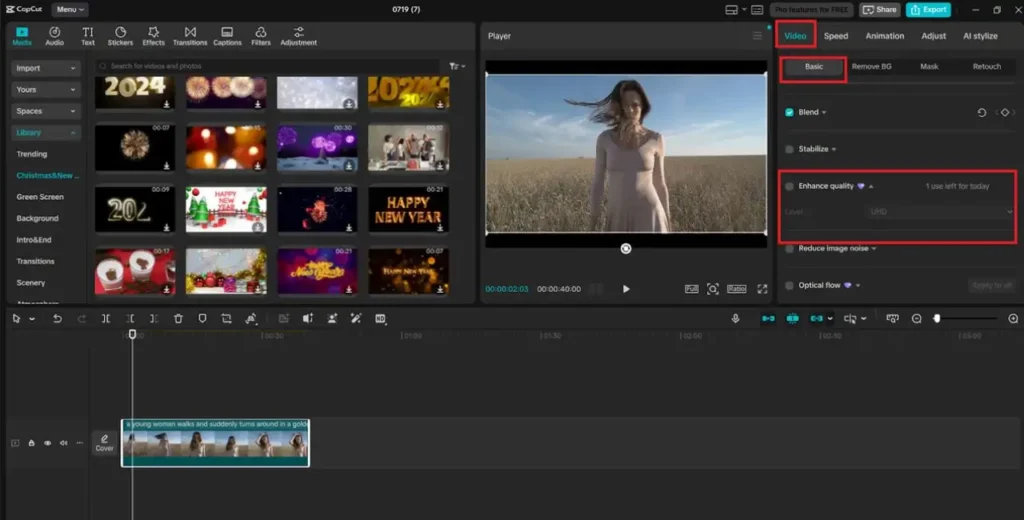The height and width of the screenshot is (520, 1024).
Task: Enable the Optical flow checkbox
Action: (x=790, y=285)
